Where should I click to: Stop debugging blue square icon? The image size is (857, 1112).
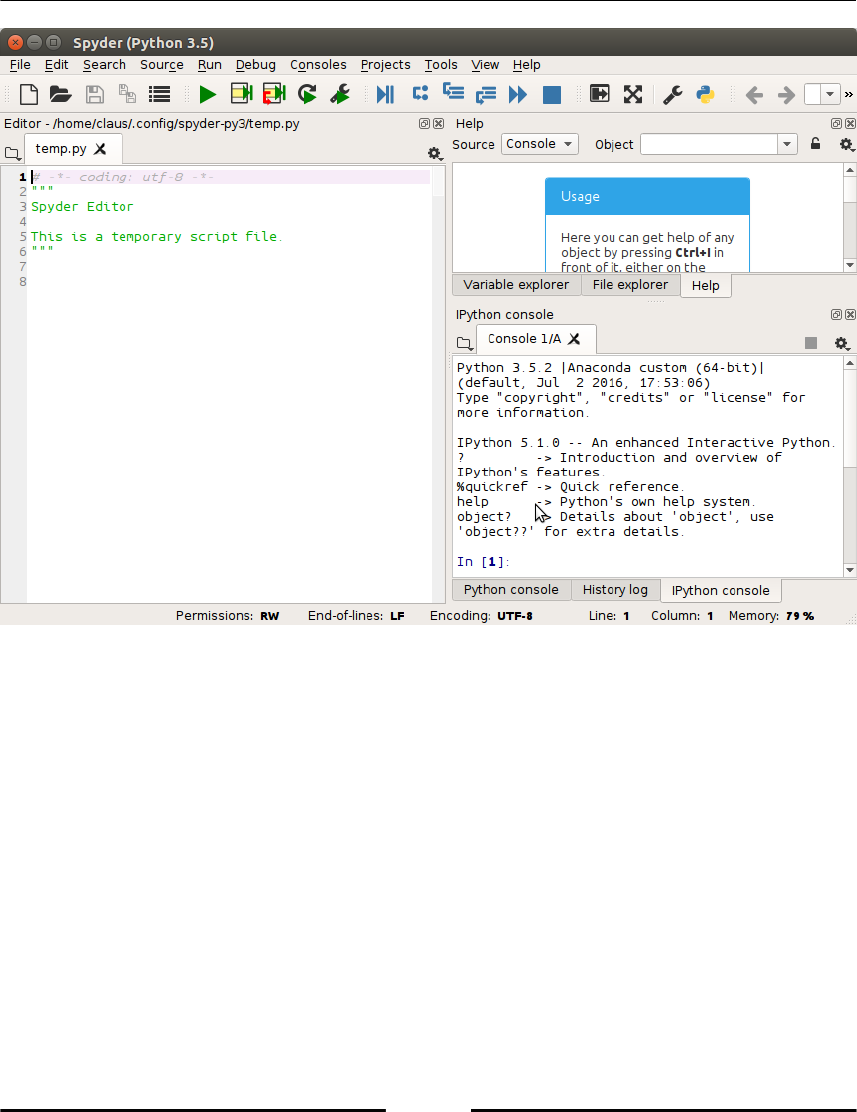click(x=552, y=95)
